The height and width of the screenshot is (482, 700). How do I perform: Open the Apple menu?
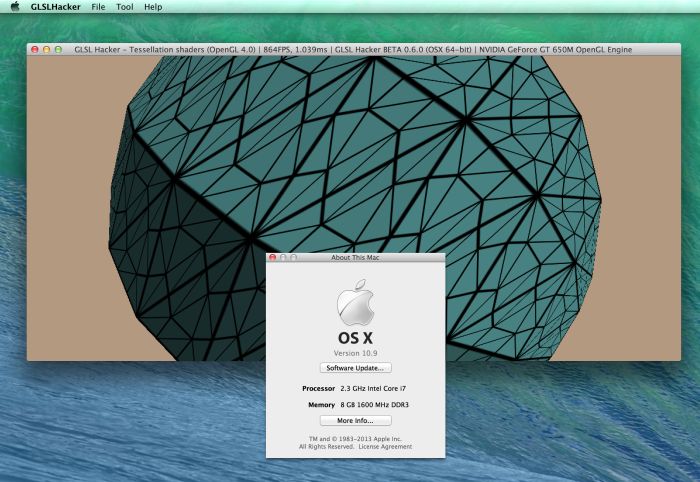[15, 7]
